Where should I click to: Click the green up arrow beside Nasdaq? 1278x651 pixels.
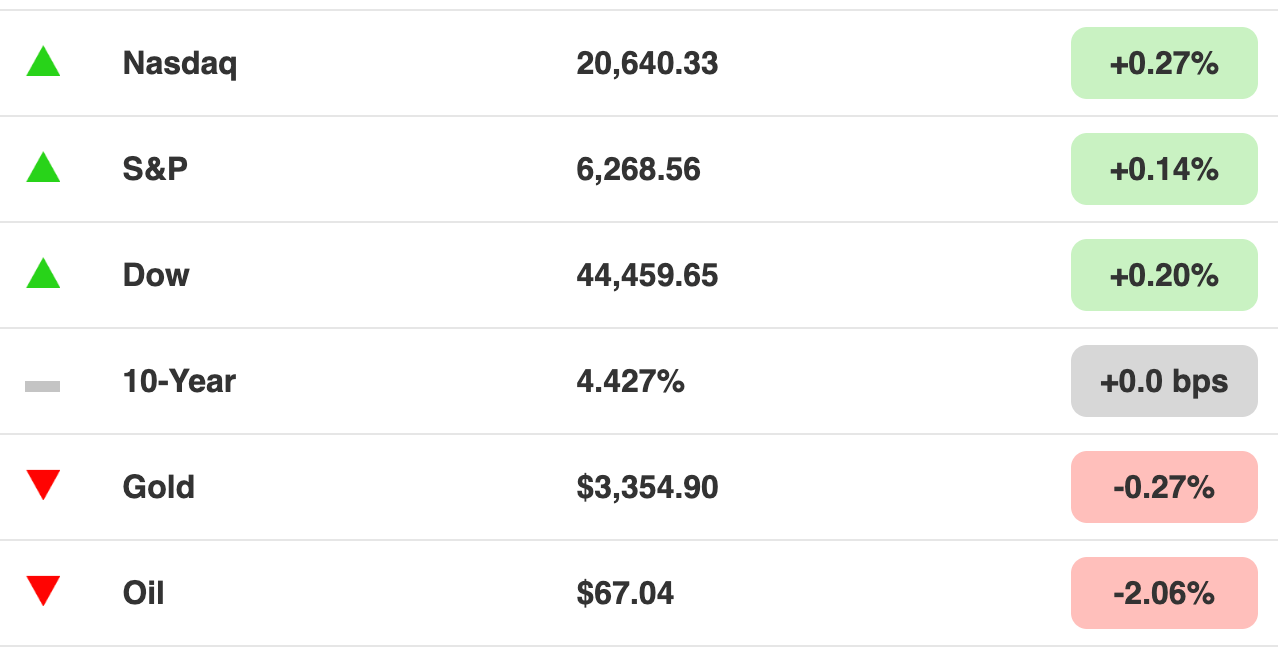pos(43,62)
